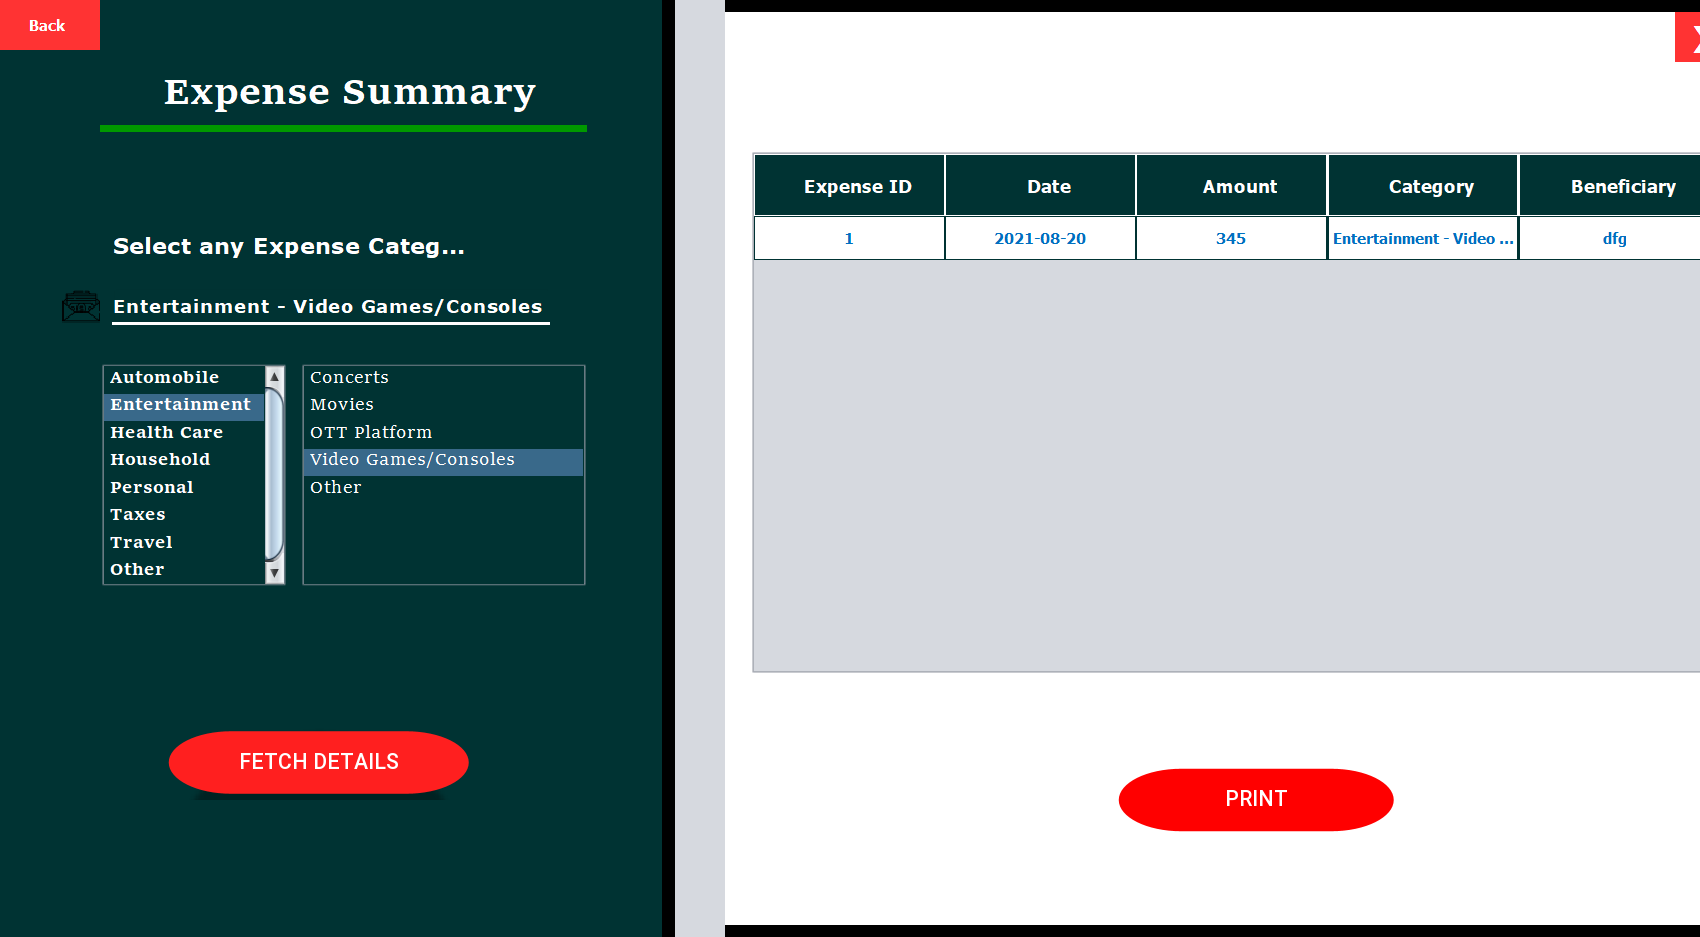Choose Health Care category
The width and height of the screenshot is (1700, 937).
[167, 431]
